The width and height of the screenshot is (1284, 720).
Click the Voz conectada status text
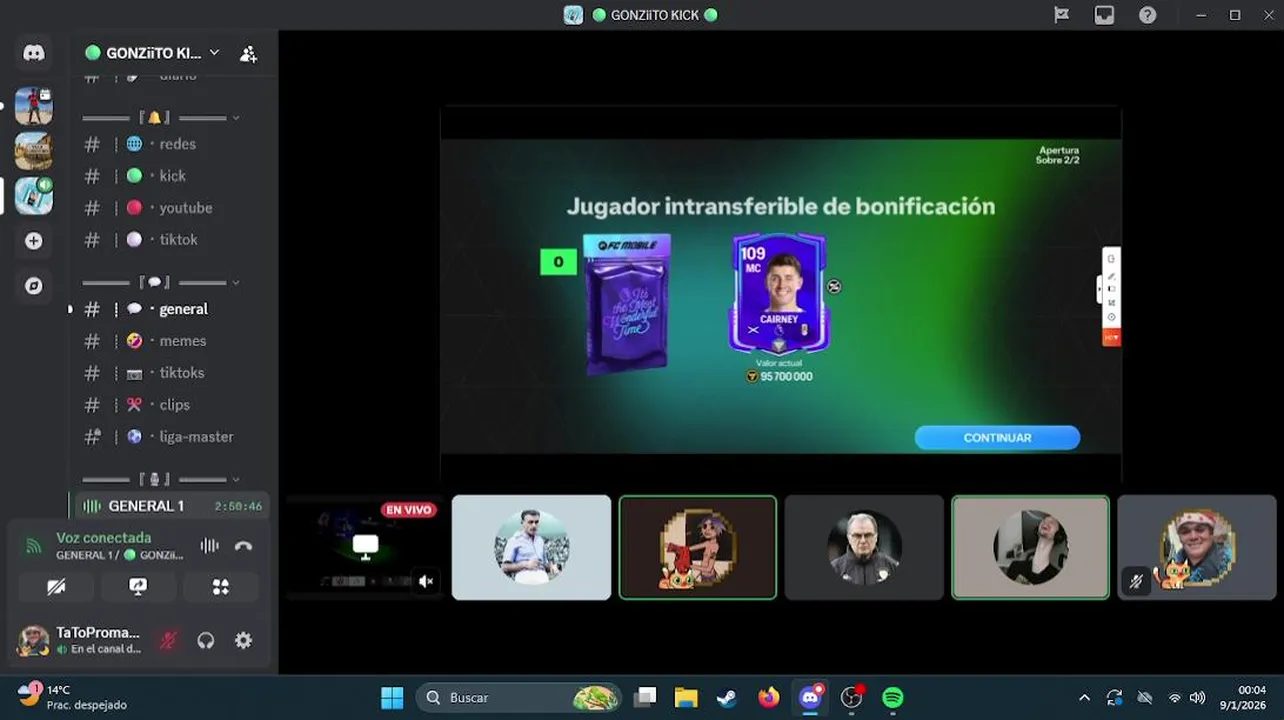click(103, 538)
